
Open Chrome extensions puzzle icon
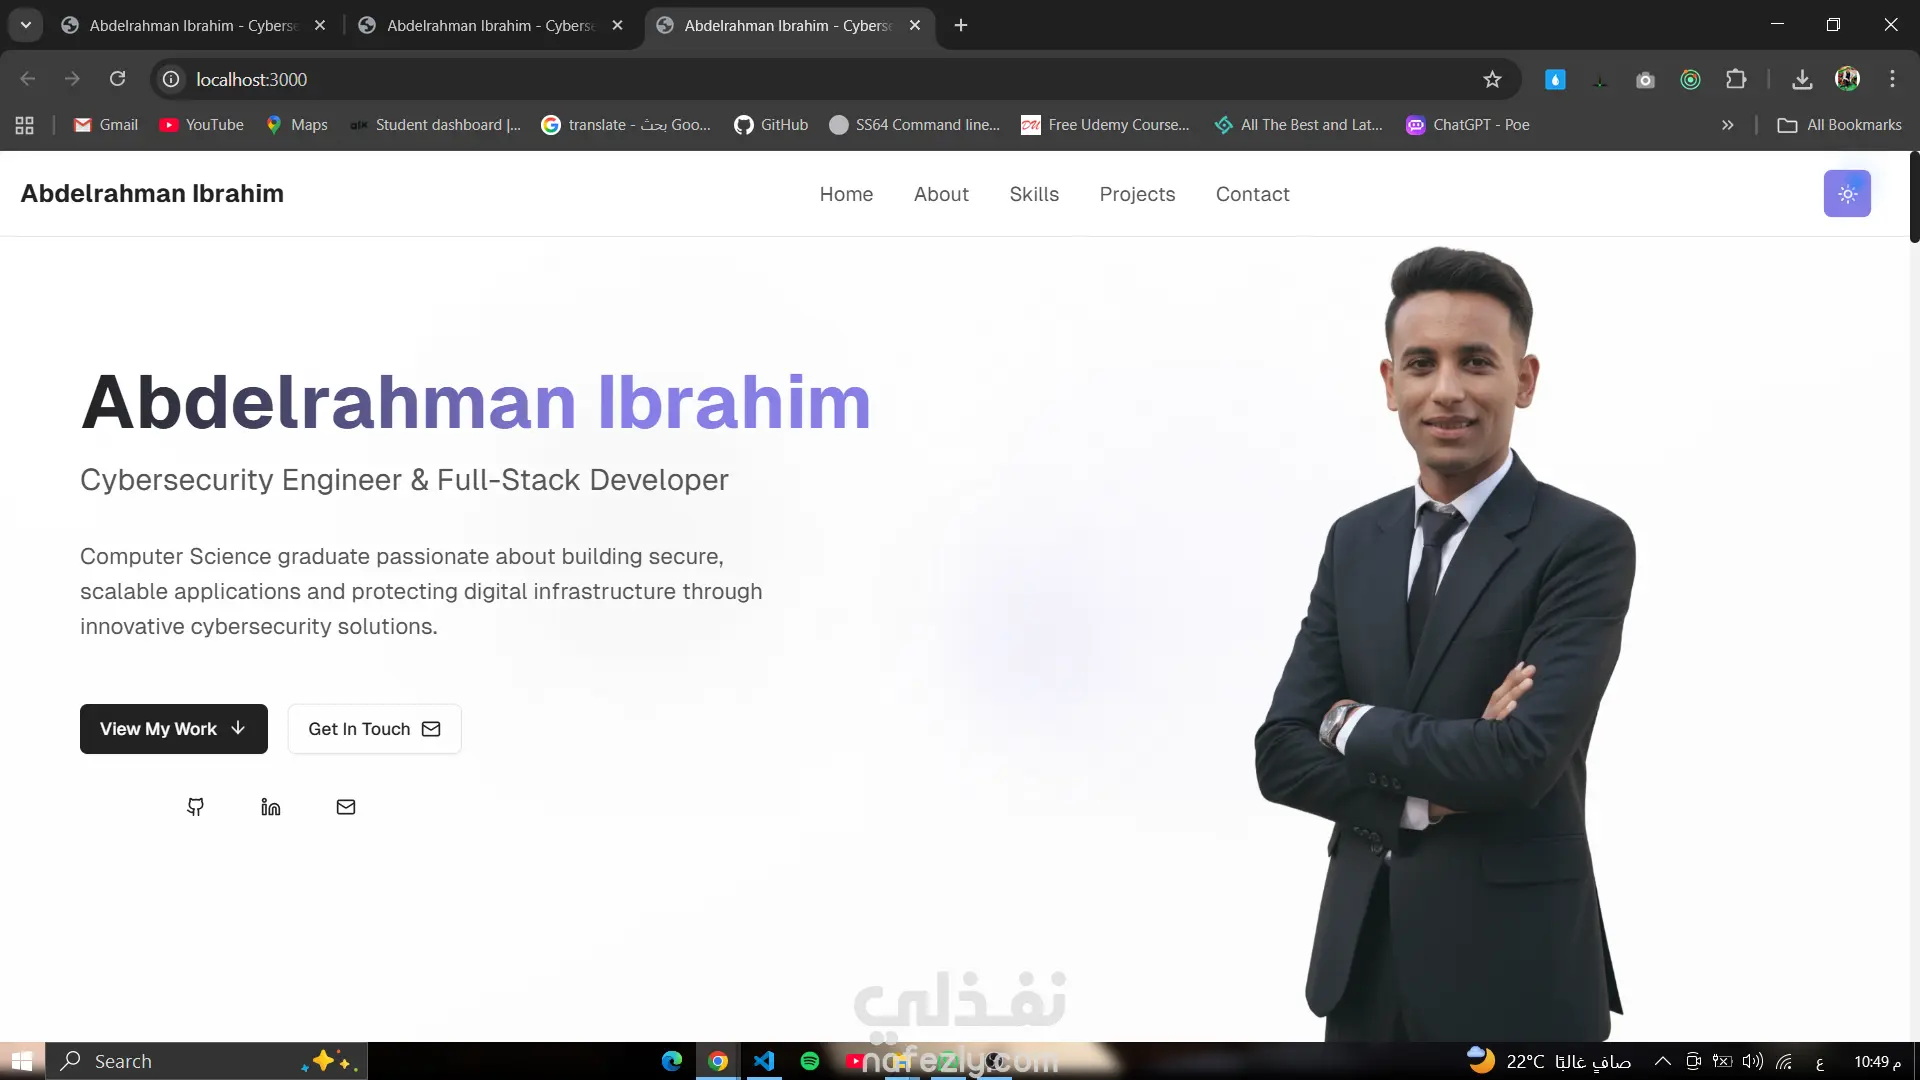1736,80
